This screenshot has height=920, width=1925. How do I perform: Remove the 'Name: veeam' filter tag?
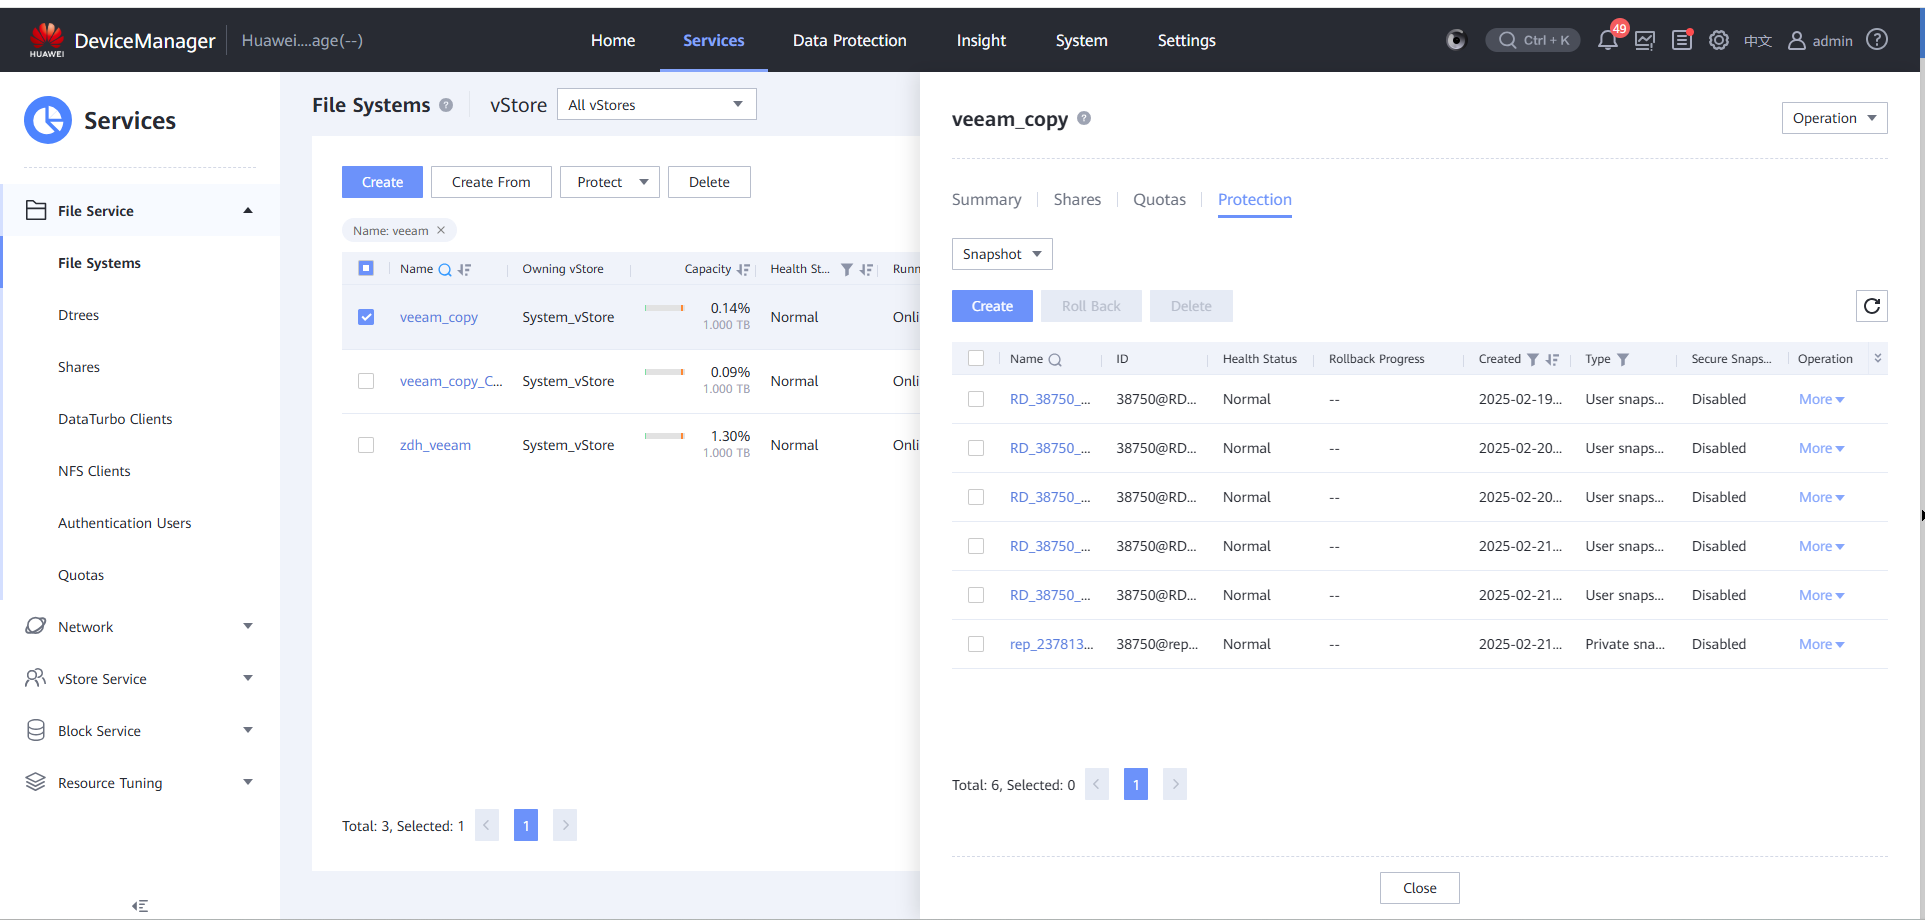(x=441, y=231)
